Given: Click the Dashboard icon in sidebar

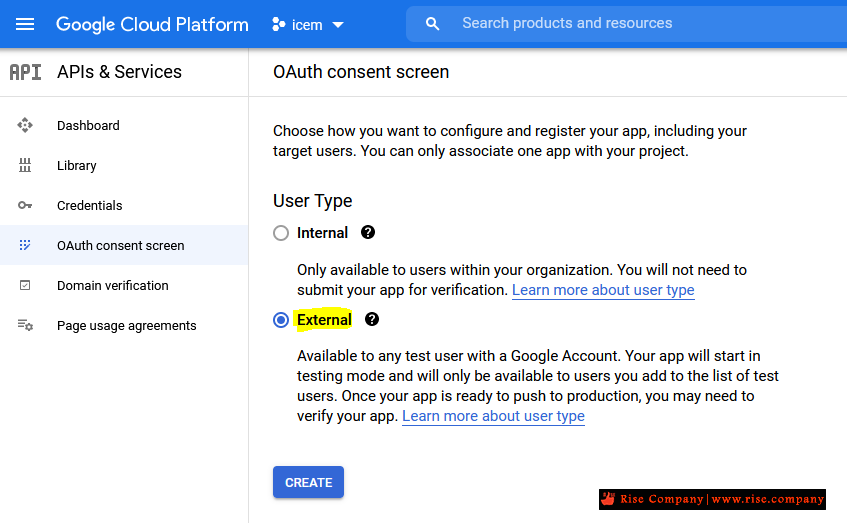Looking at the screenshot, I should [x=25, y=125].
